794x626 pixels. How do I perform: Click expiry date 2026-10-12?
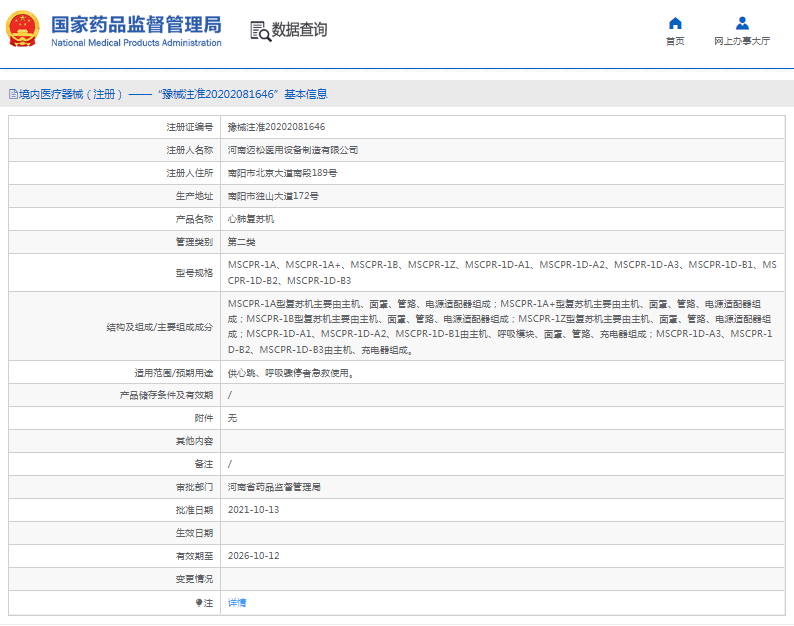point(253,556)
